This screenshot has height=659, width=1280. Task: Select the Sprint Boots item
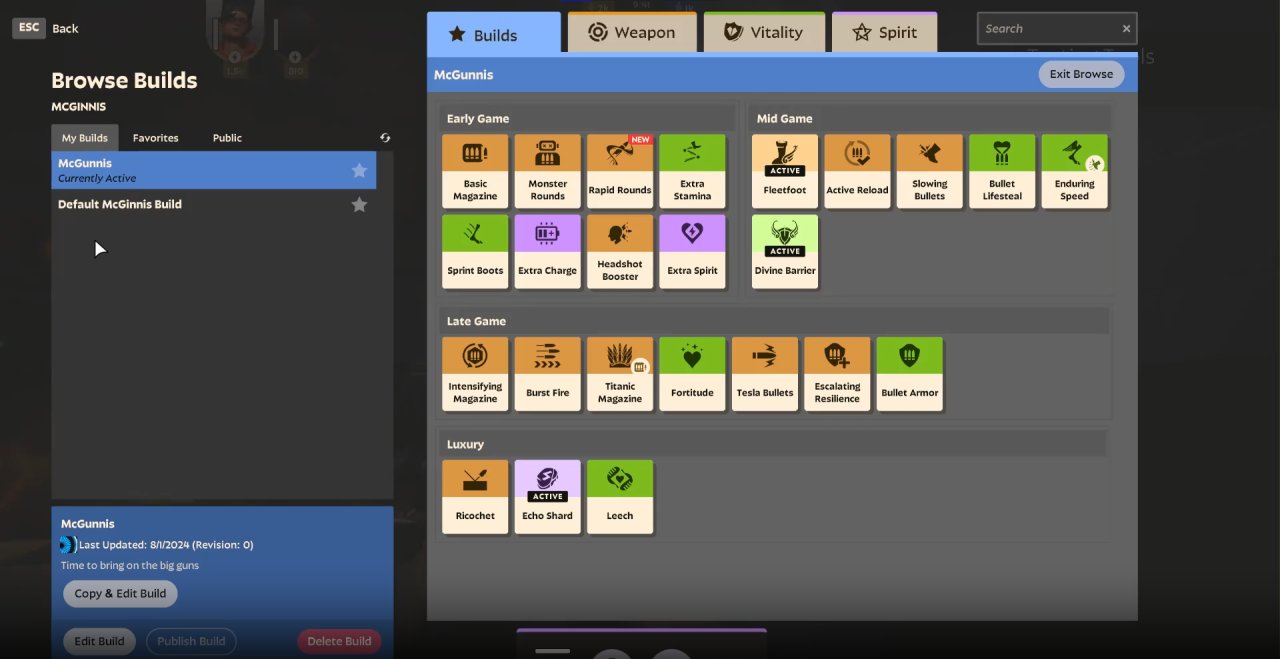pyautogui.click(x=475, y=252)
